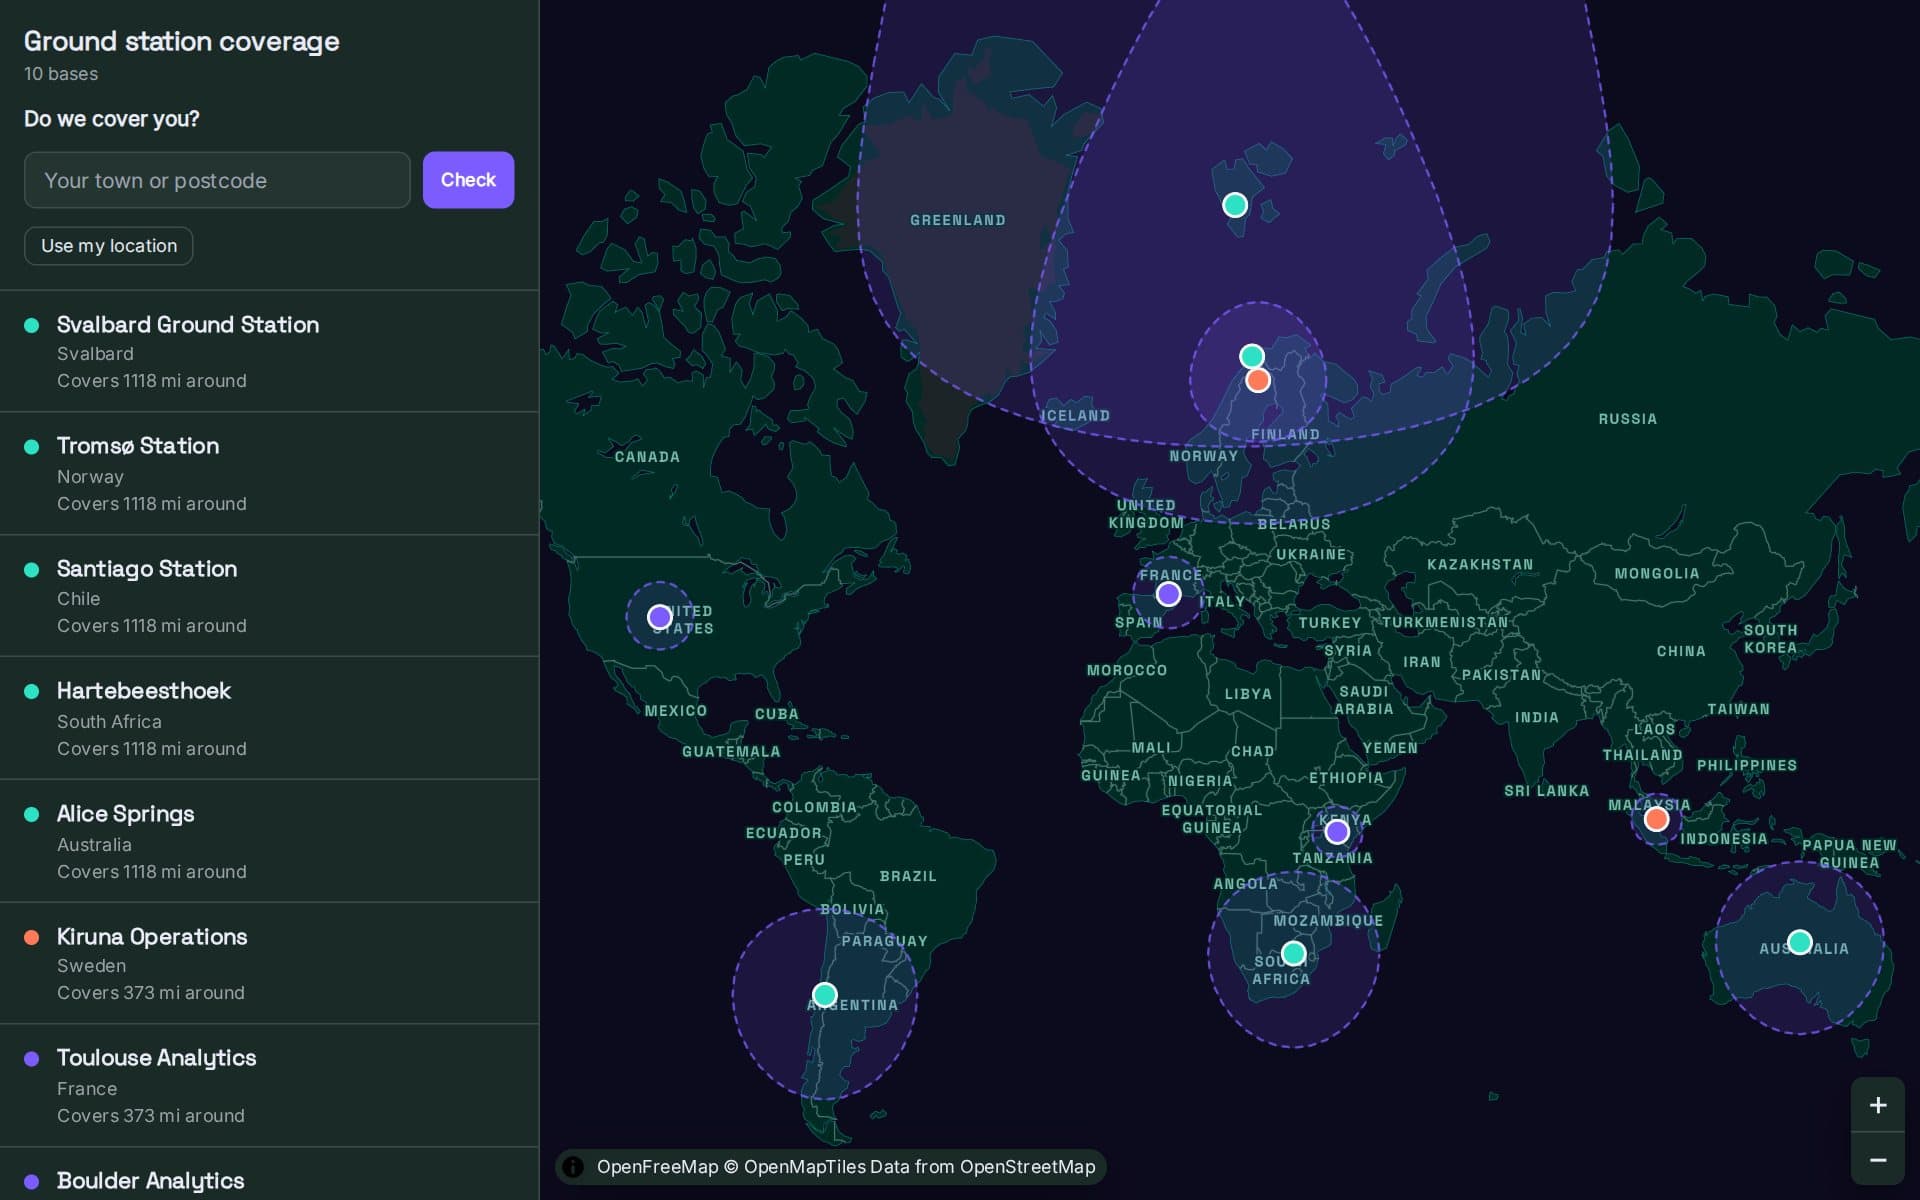Screen dimensions: 1920x1200
Task: Click the purple Toulouse marker in France
Action: click(x=1168, y=594)
